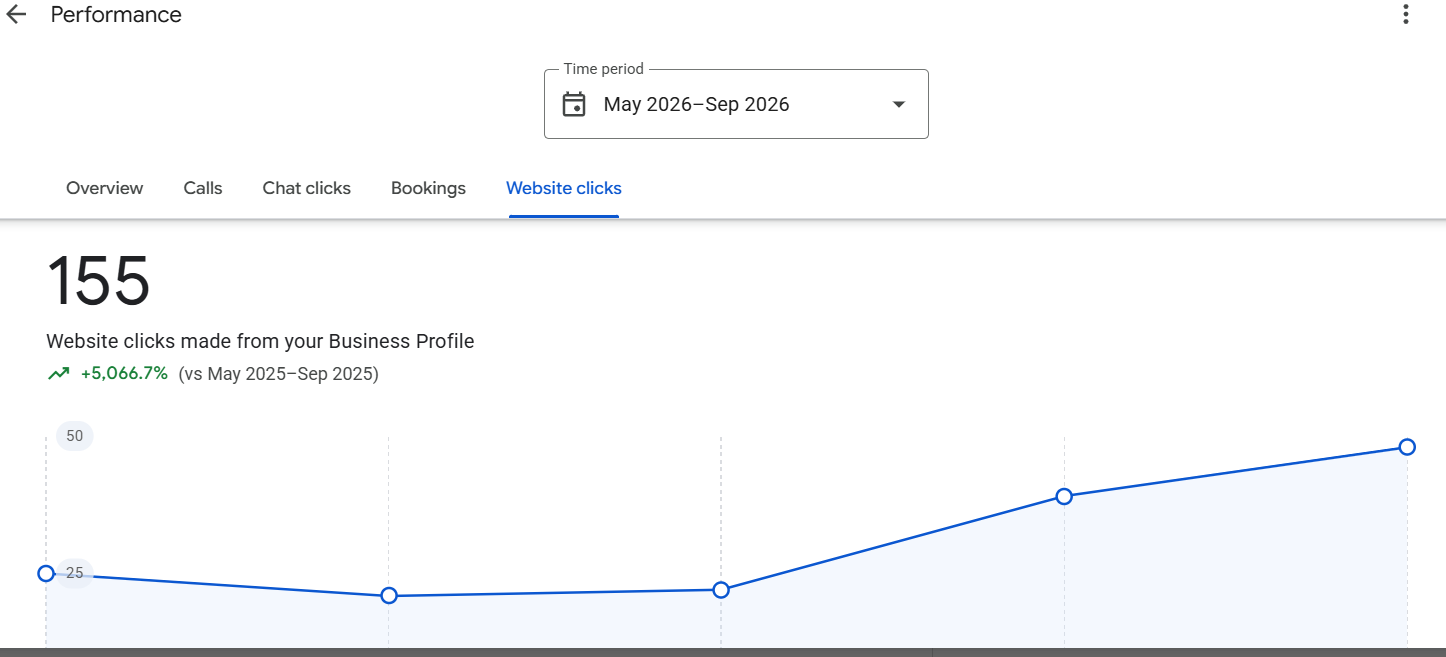Select the Website clicks tab
This screenshot has height=657, width=1446.
[x=564, y=188]
